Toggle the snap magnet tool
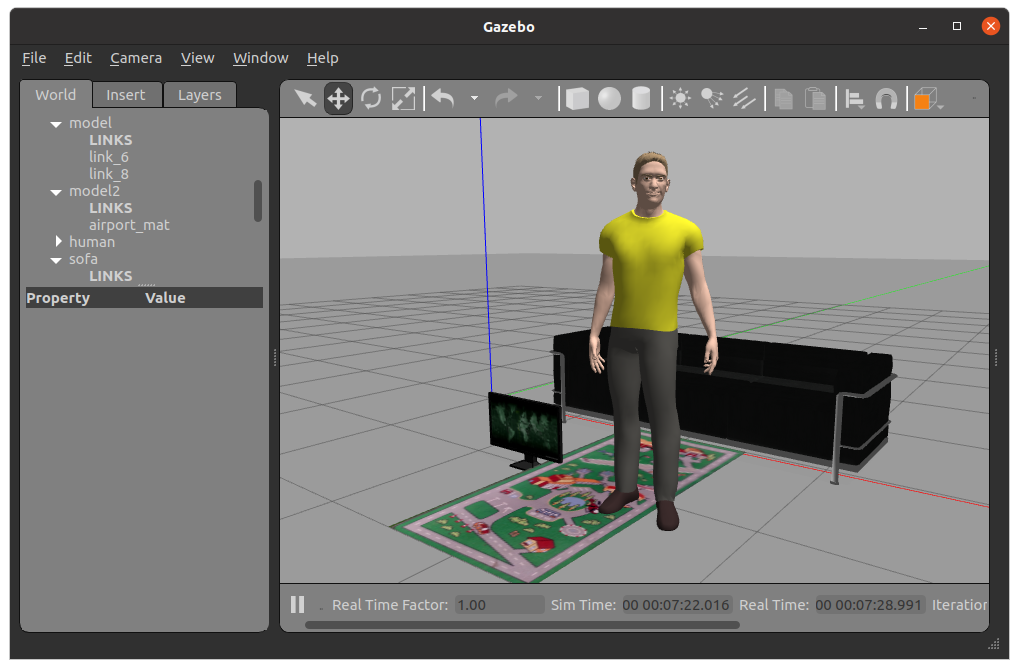The image size is (1019, 669). [x=886, y=99]
